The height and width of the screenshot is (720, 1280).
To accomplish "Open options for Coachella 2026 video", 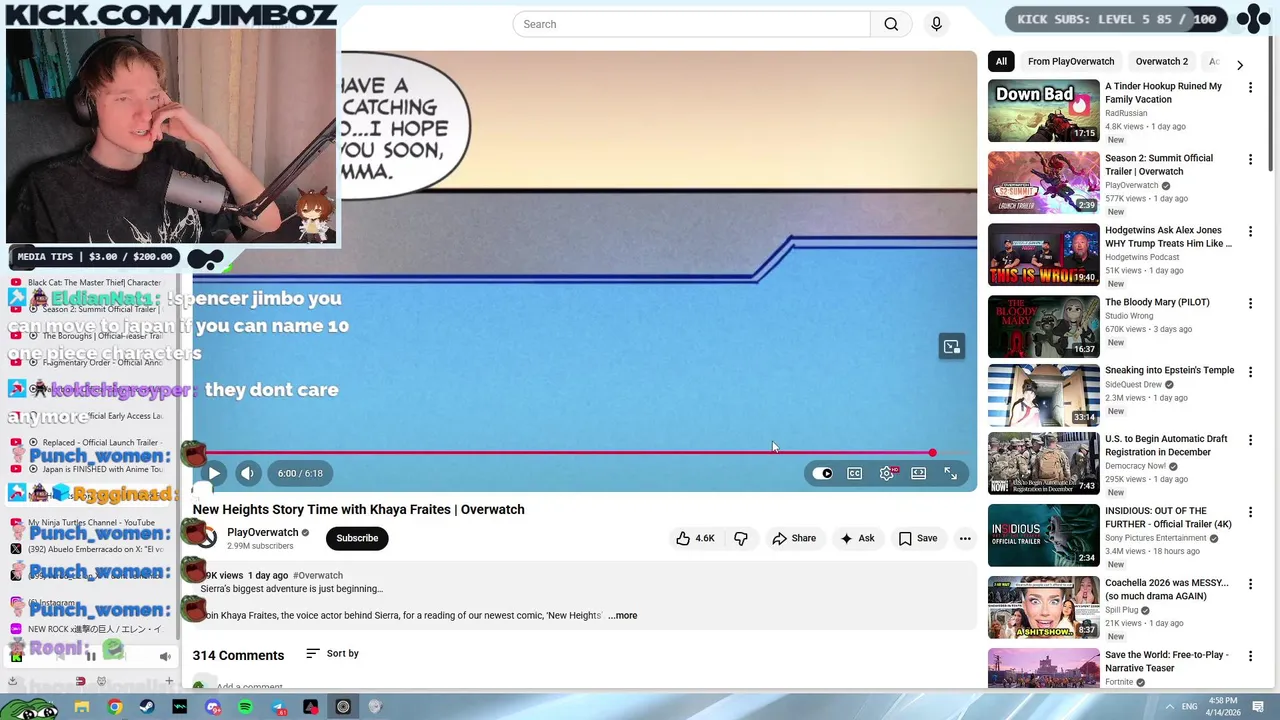I will (x=1250, y=584).
